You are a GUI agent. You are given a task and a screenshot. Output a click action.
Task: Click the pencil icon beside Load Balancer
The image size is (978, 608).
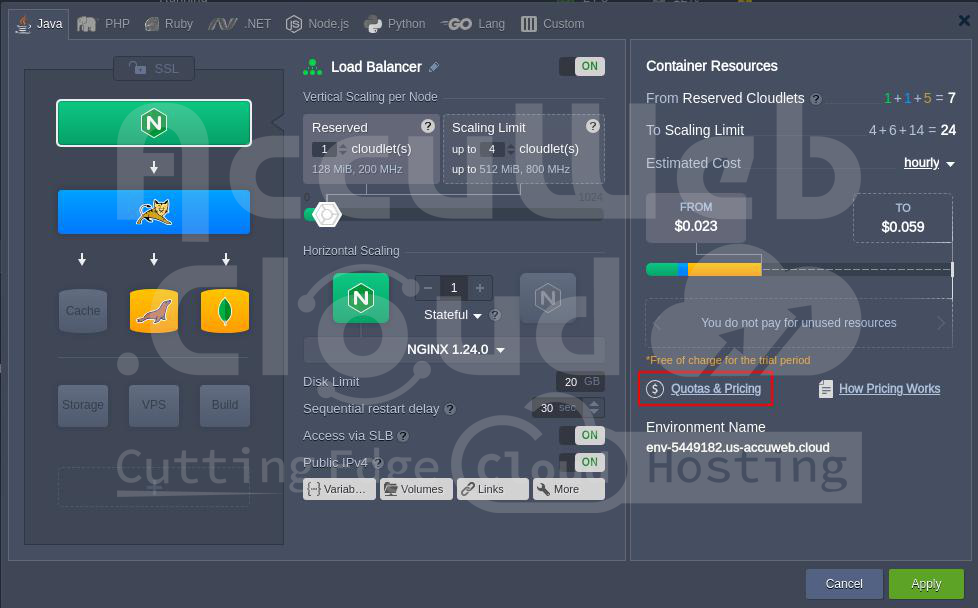[x=434, y=67]
